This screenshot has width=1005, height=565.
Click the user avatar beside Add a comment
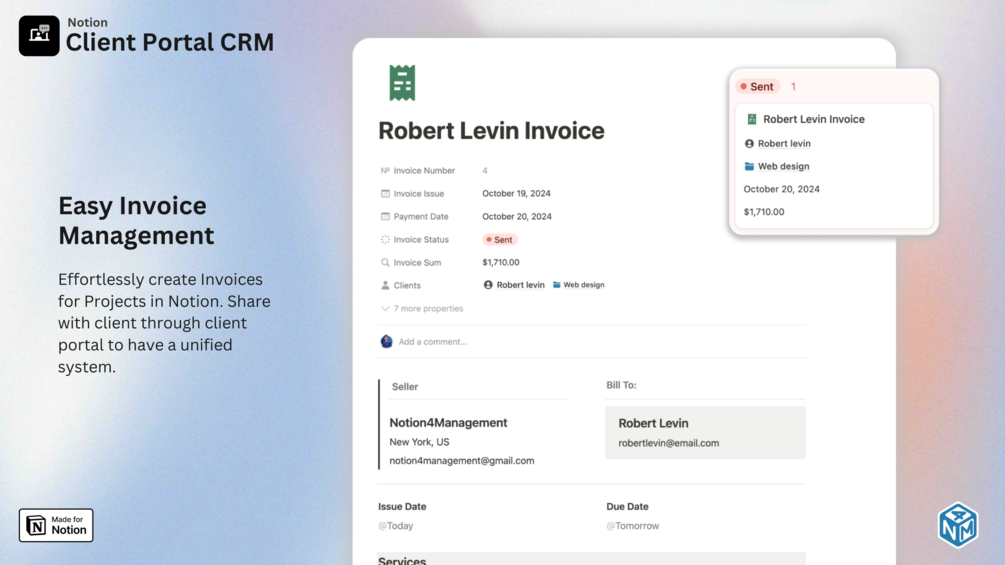coord(386,341)
